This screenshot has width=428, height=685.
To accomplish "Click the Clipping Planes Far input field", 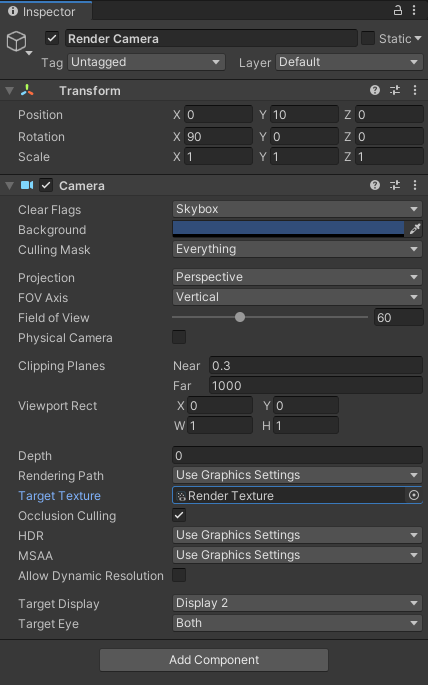I will click(x=316, y=385).
